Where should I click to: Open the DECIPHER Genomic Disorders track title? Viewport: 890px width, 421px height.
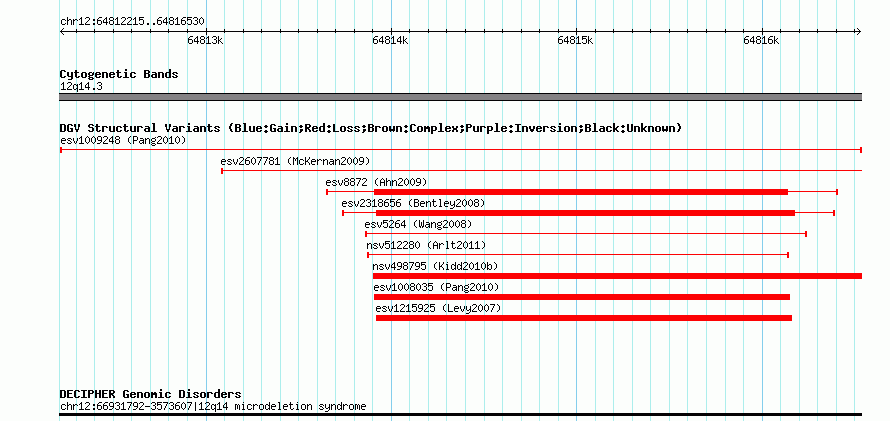click(150, 394)
